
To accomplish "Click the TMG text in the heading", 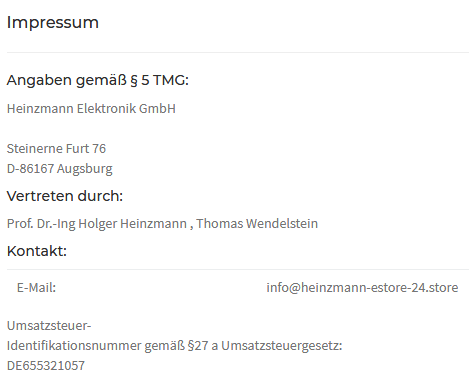I will tap(171, 80).
